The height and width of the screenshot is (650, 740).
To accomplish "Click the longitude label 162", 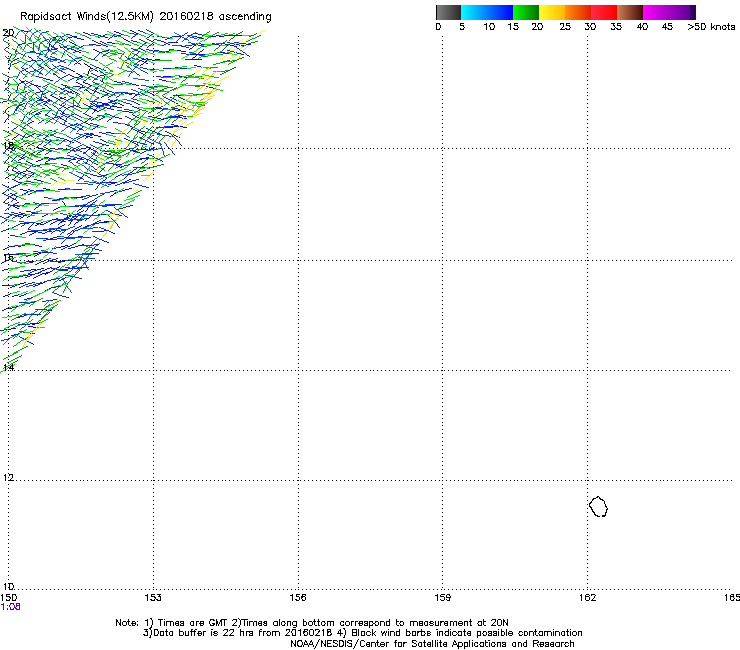I will pyautogui.click(x=587, y=598).
